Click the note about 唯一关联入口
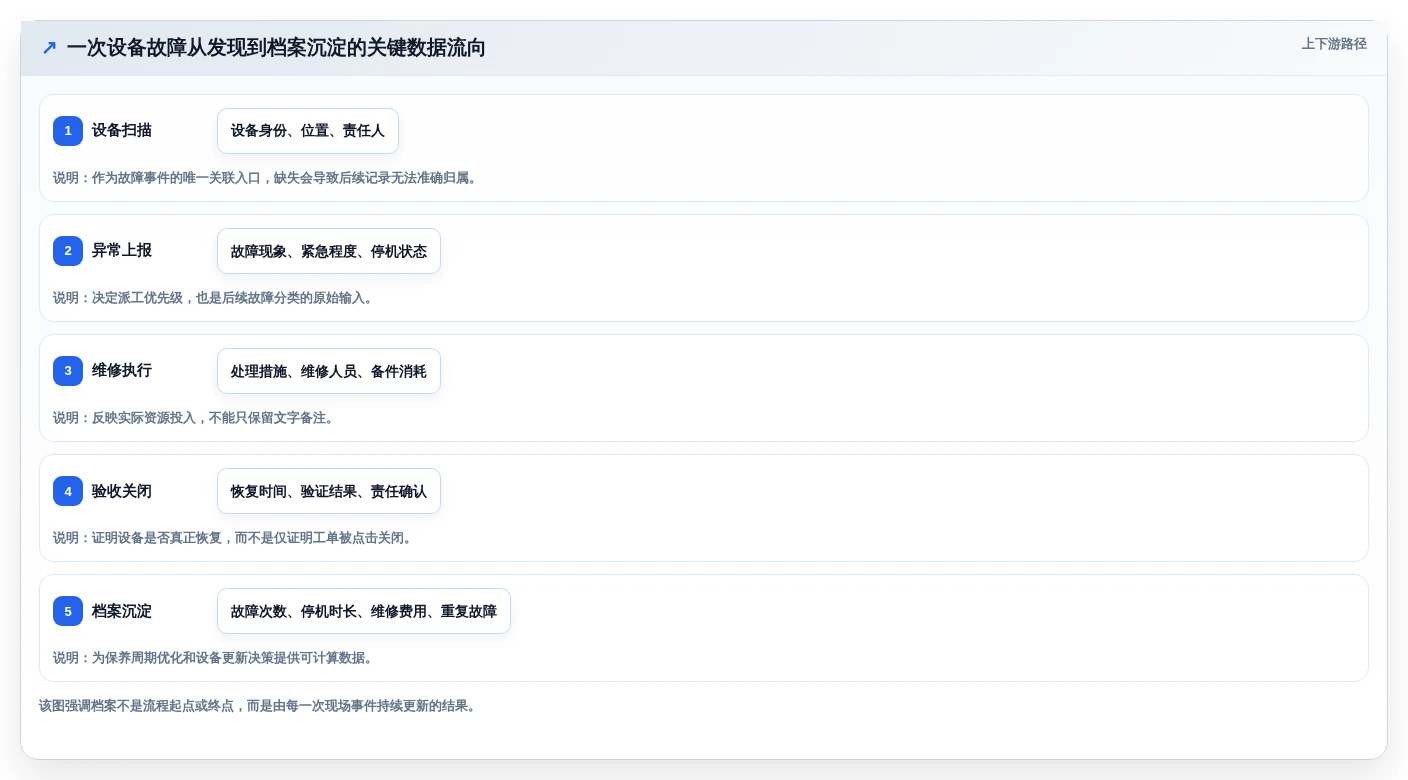Viewport: 1408px width, 780px height. point(267,178)
